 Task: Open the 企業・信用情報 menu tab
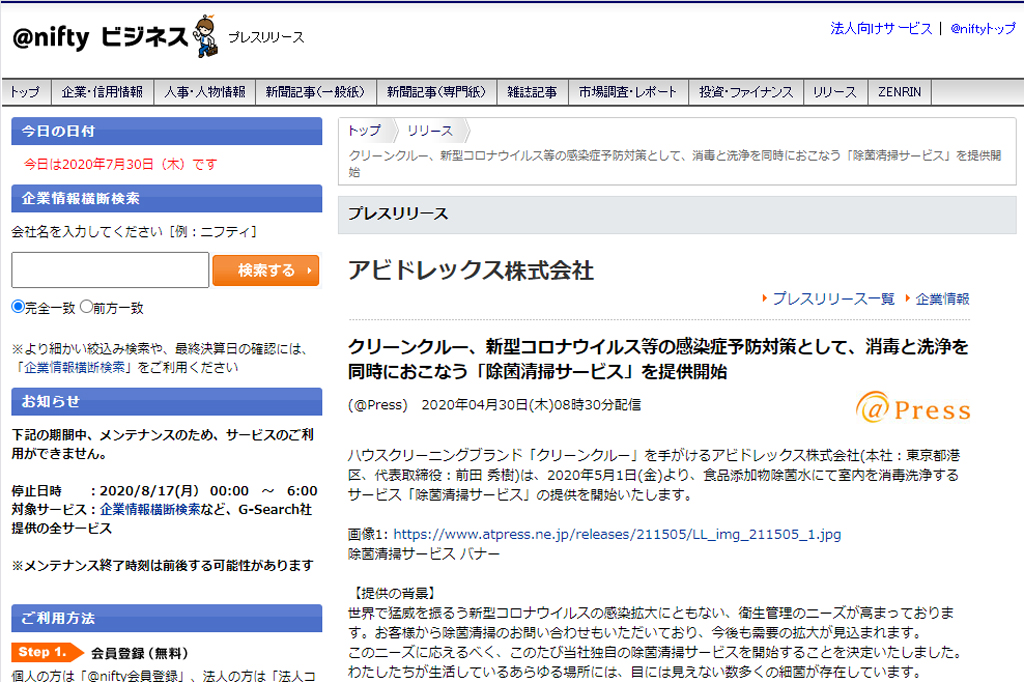pyautogui.click(x=103, y=92)
